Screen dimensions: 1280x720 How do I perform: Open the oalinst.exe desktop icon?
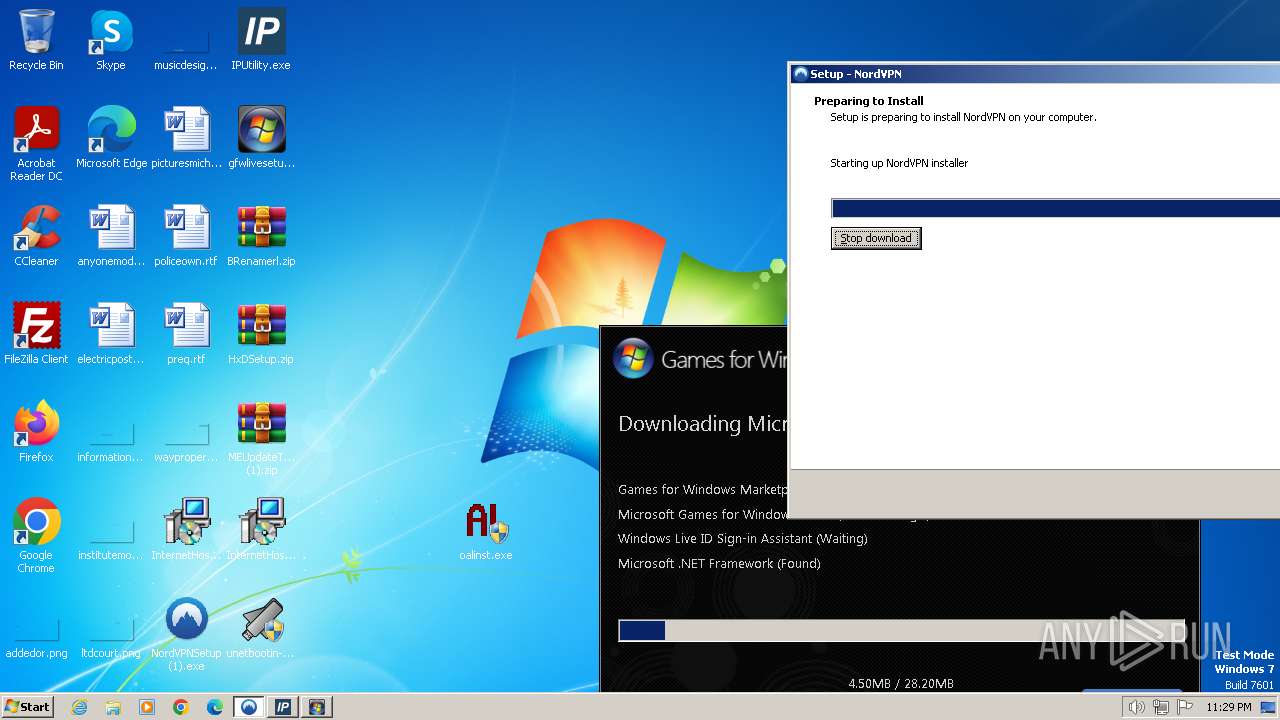click(486, 530)
